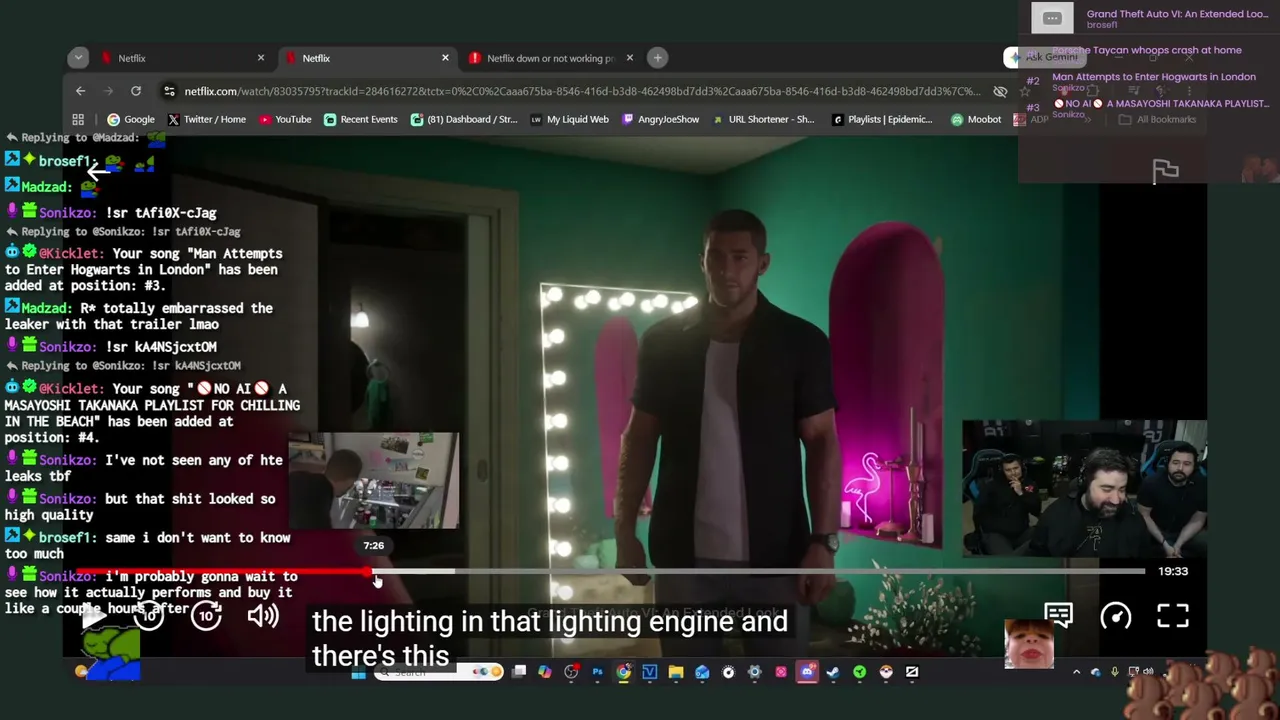The image size is (1280, 720).
Task: Enter fullscreen mode in Netflix player
Action: (x=1173, y=616)
